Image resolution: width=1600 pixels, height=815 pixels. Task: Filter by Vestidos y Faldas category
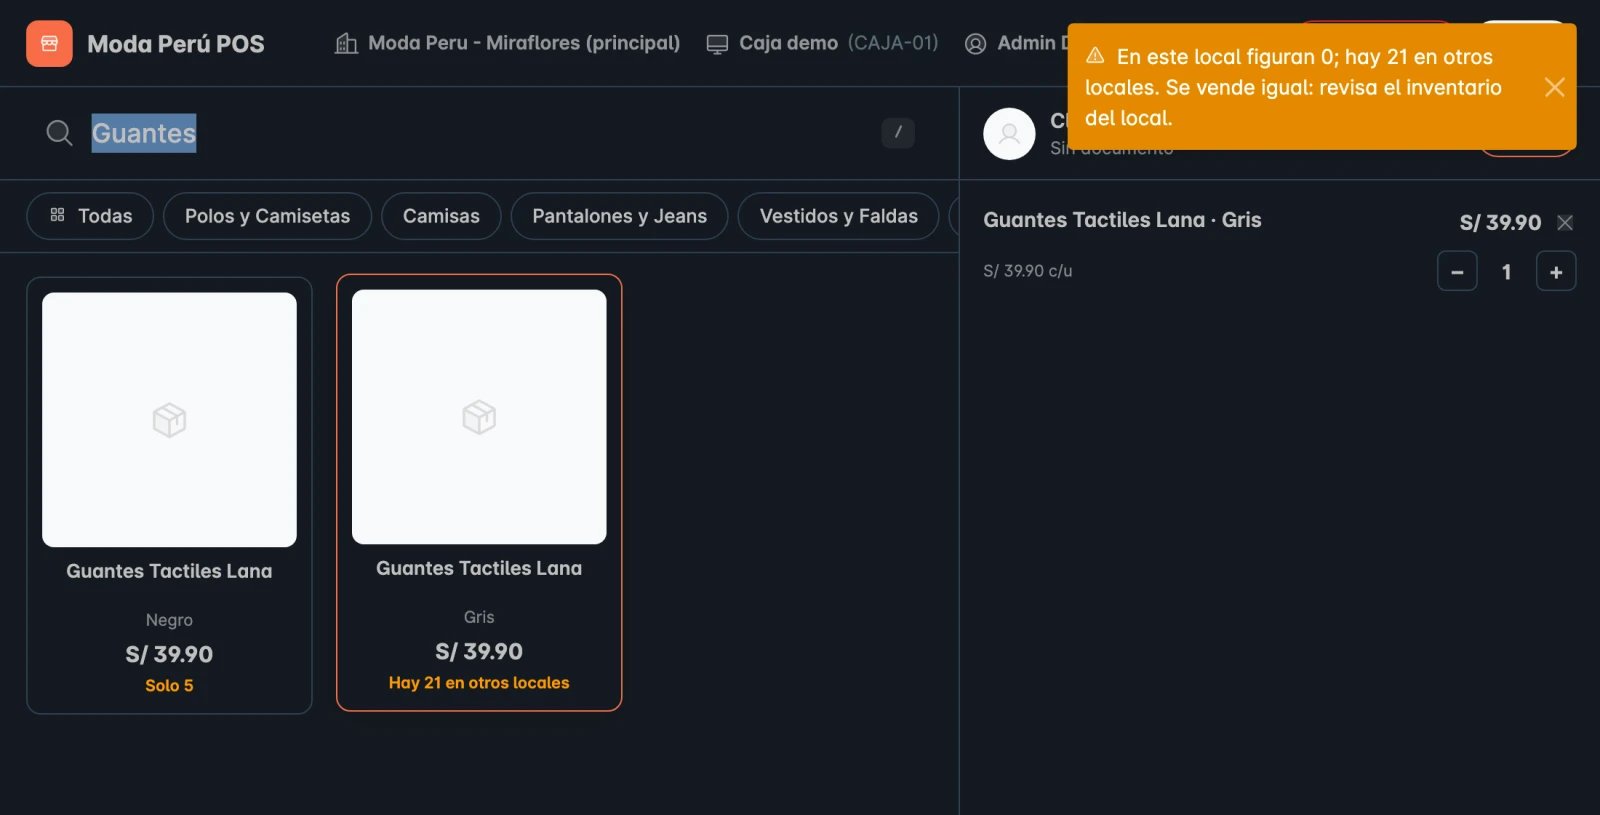point(838,216)
